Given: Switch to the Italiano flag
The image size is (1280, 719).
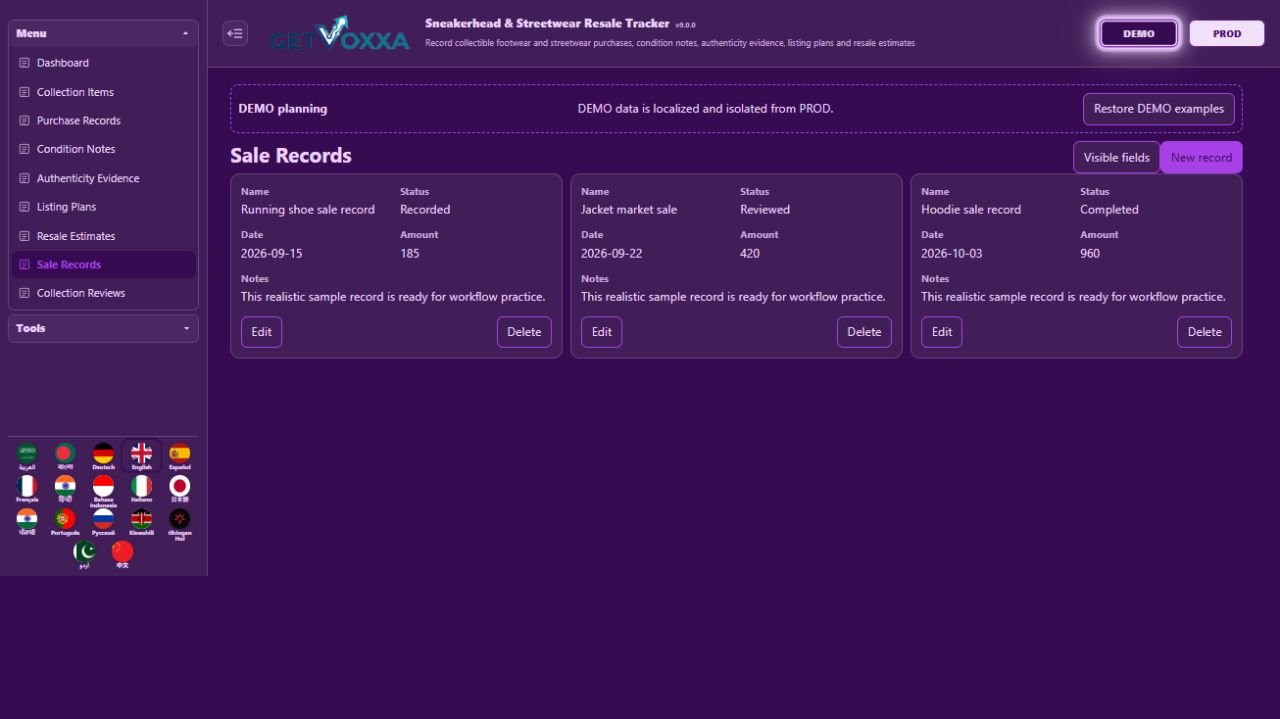Looking at the screenshot, I should 142,489.
